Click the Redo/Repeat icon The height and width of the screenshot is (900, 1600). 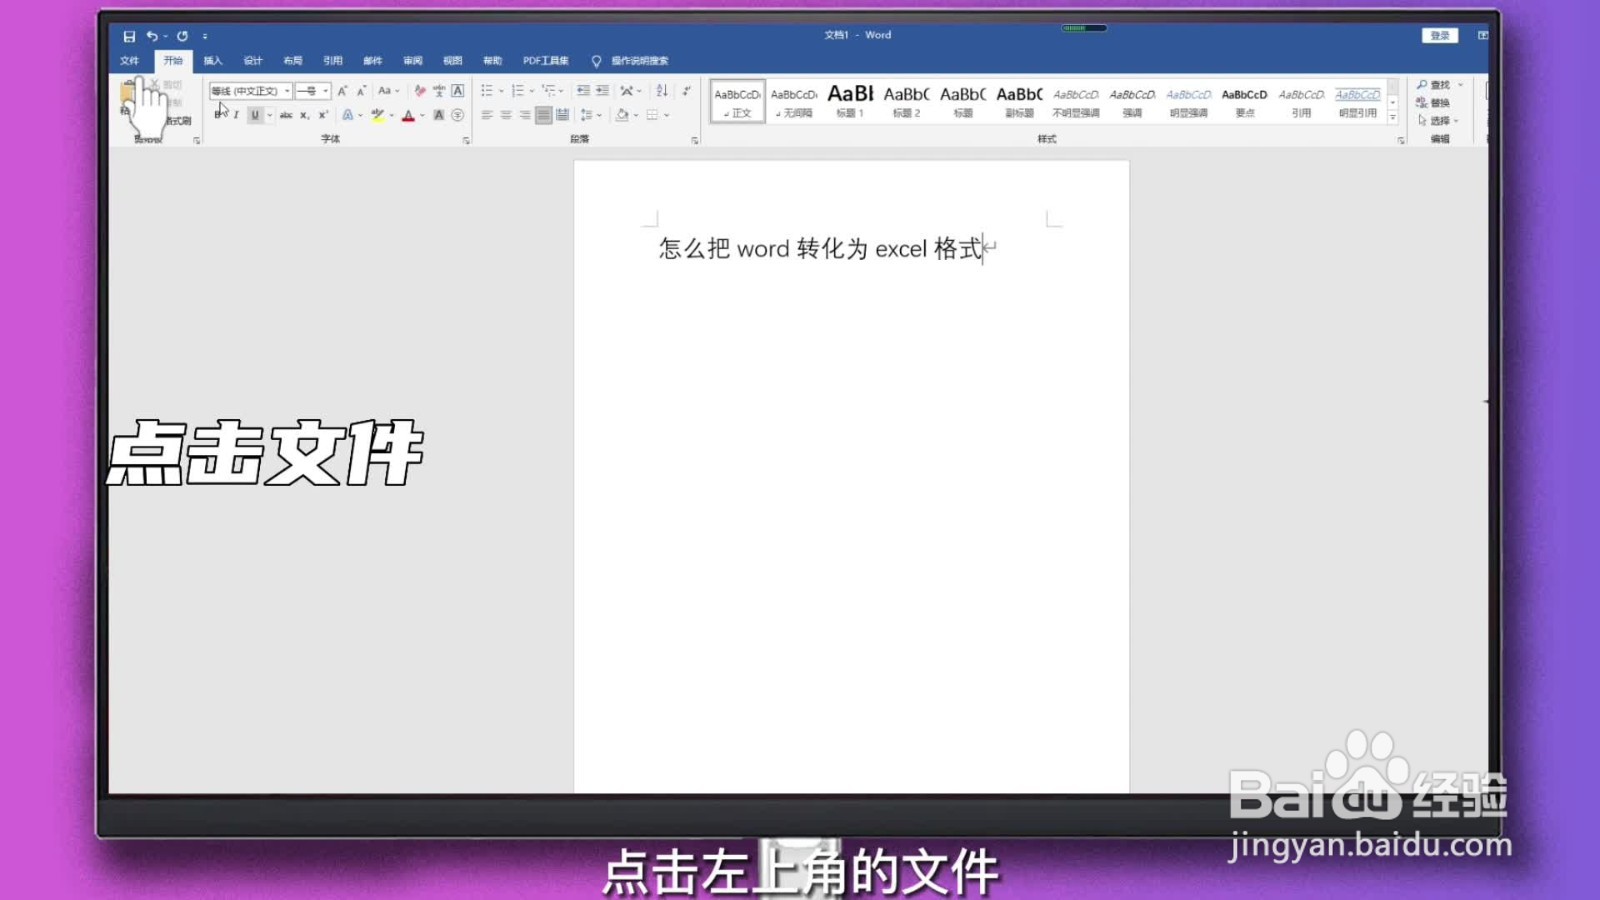[182, 36]
